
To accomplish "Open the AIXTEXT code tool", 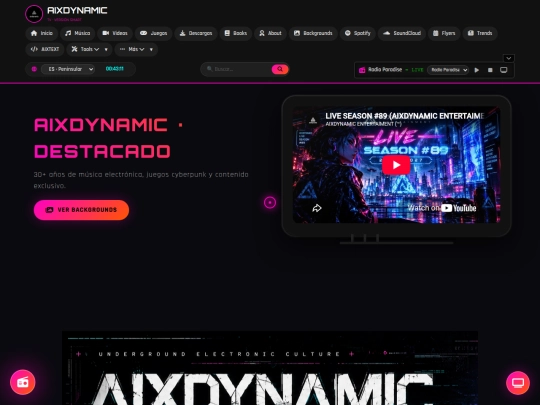I will [x=45, y=49].
